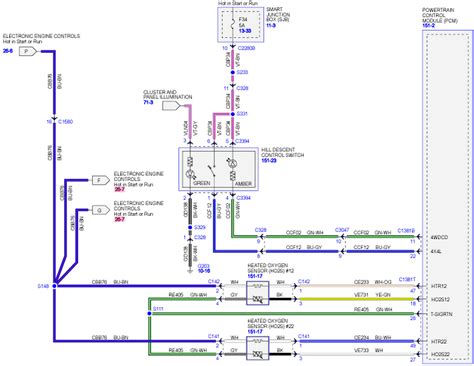
Task: Click the VE733 WH wire label
Action: 369,350
